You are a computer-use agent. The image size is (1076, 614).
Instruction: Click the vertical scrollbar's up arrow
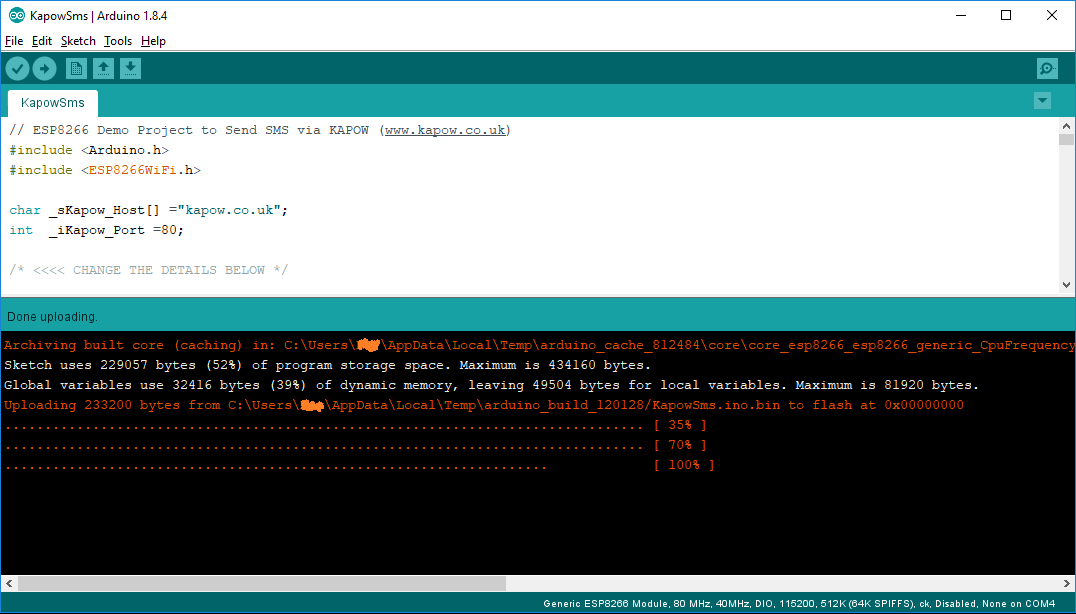1066,124
